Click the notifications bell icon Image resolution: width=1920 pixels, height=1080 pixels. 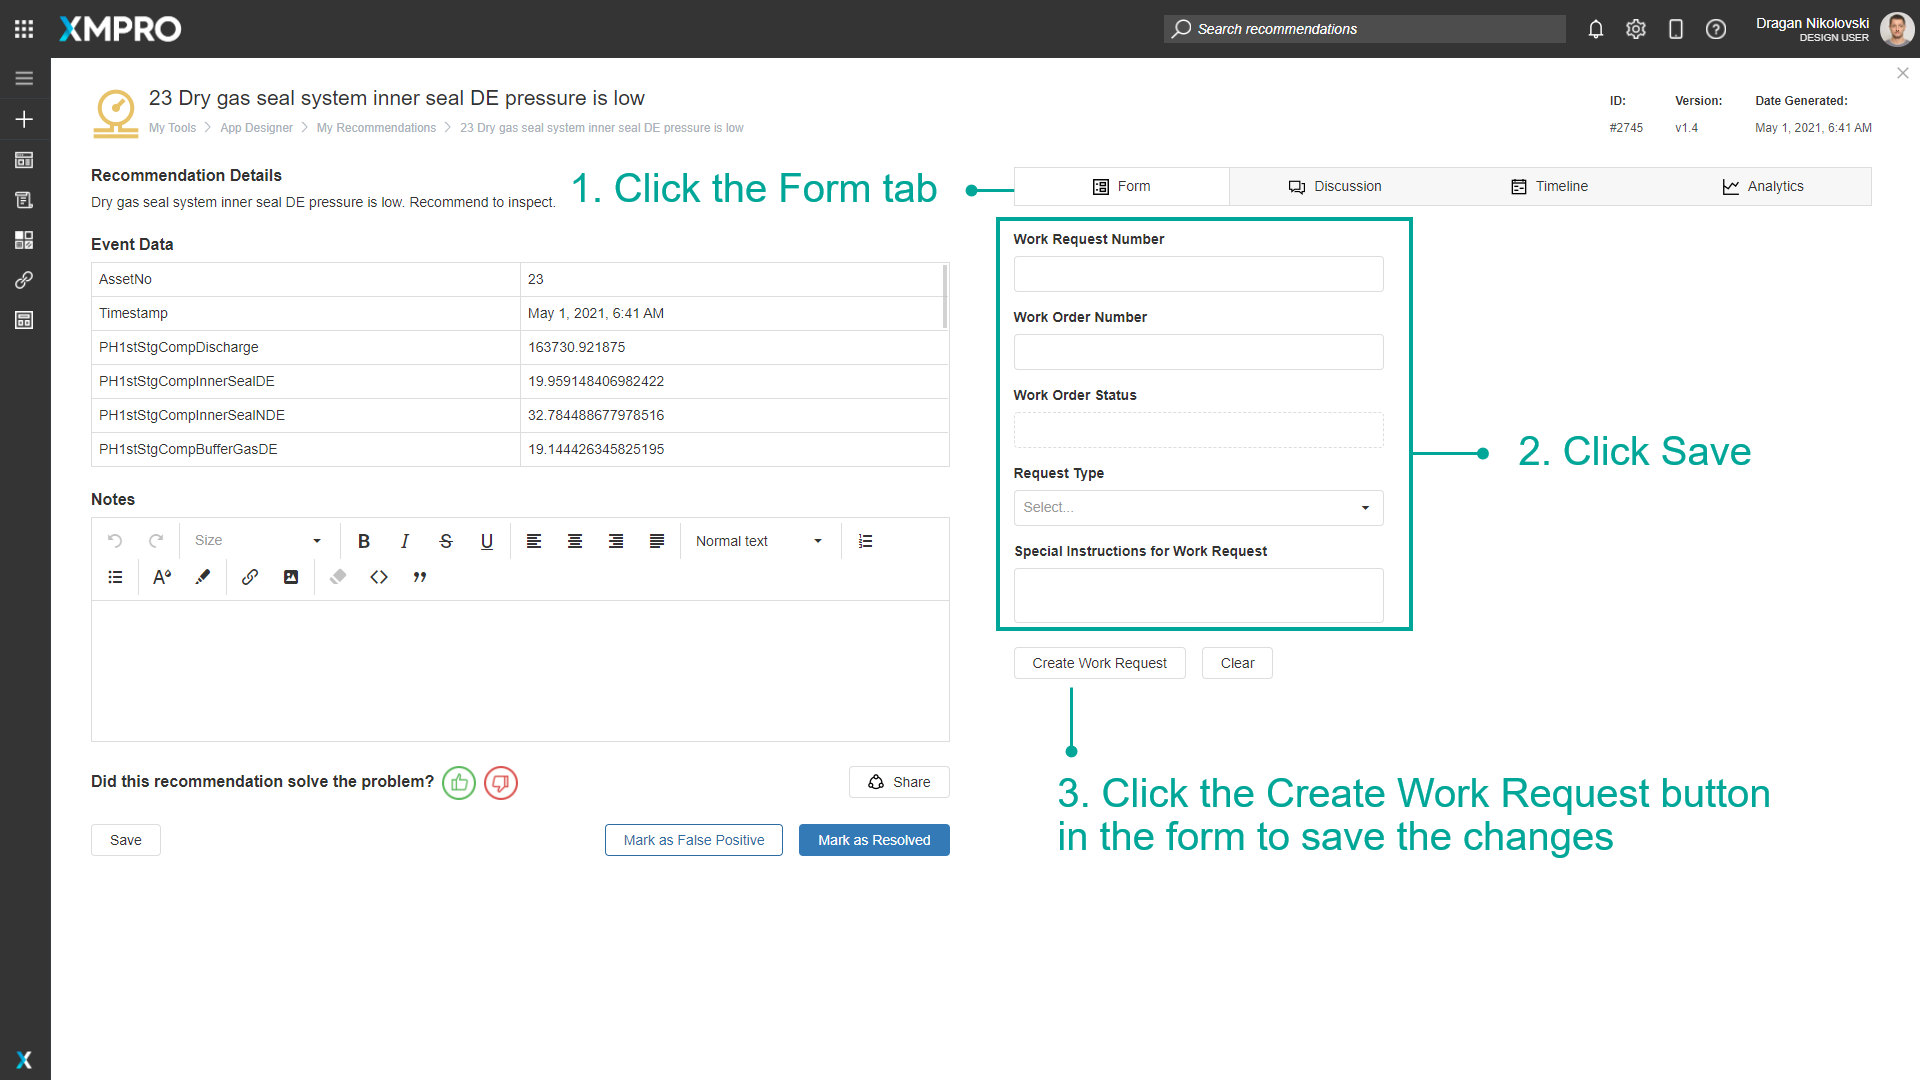pyautogui.click(x=1596, y=29)
